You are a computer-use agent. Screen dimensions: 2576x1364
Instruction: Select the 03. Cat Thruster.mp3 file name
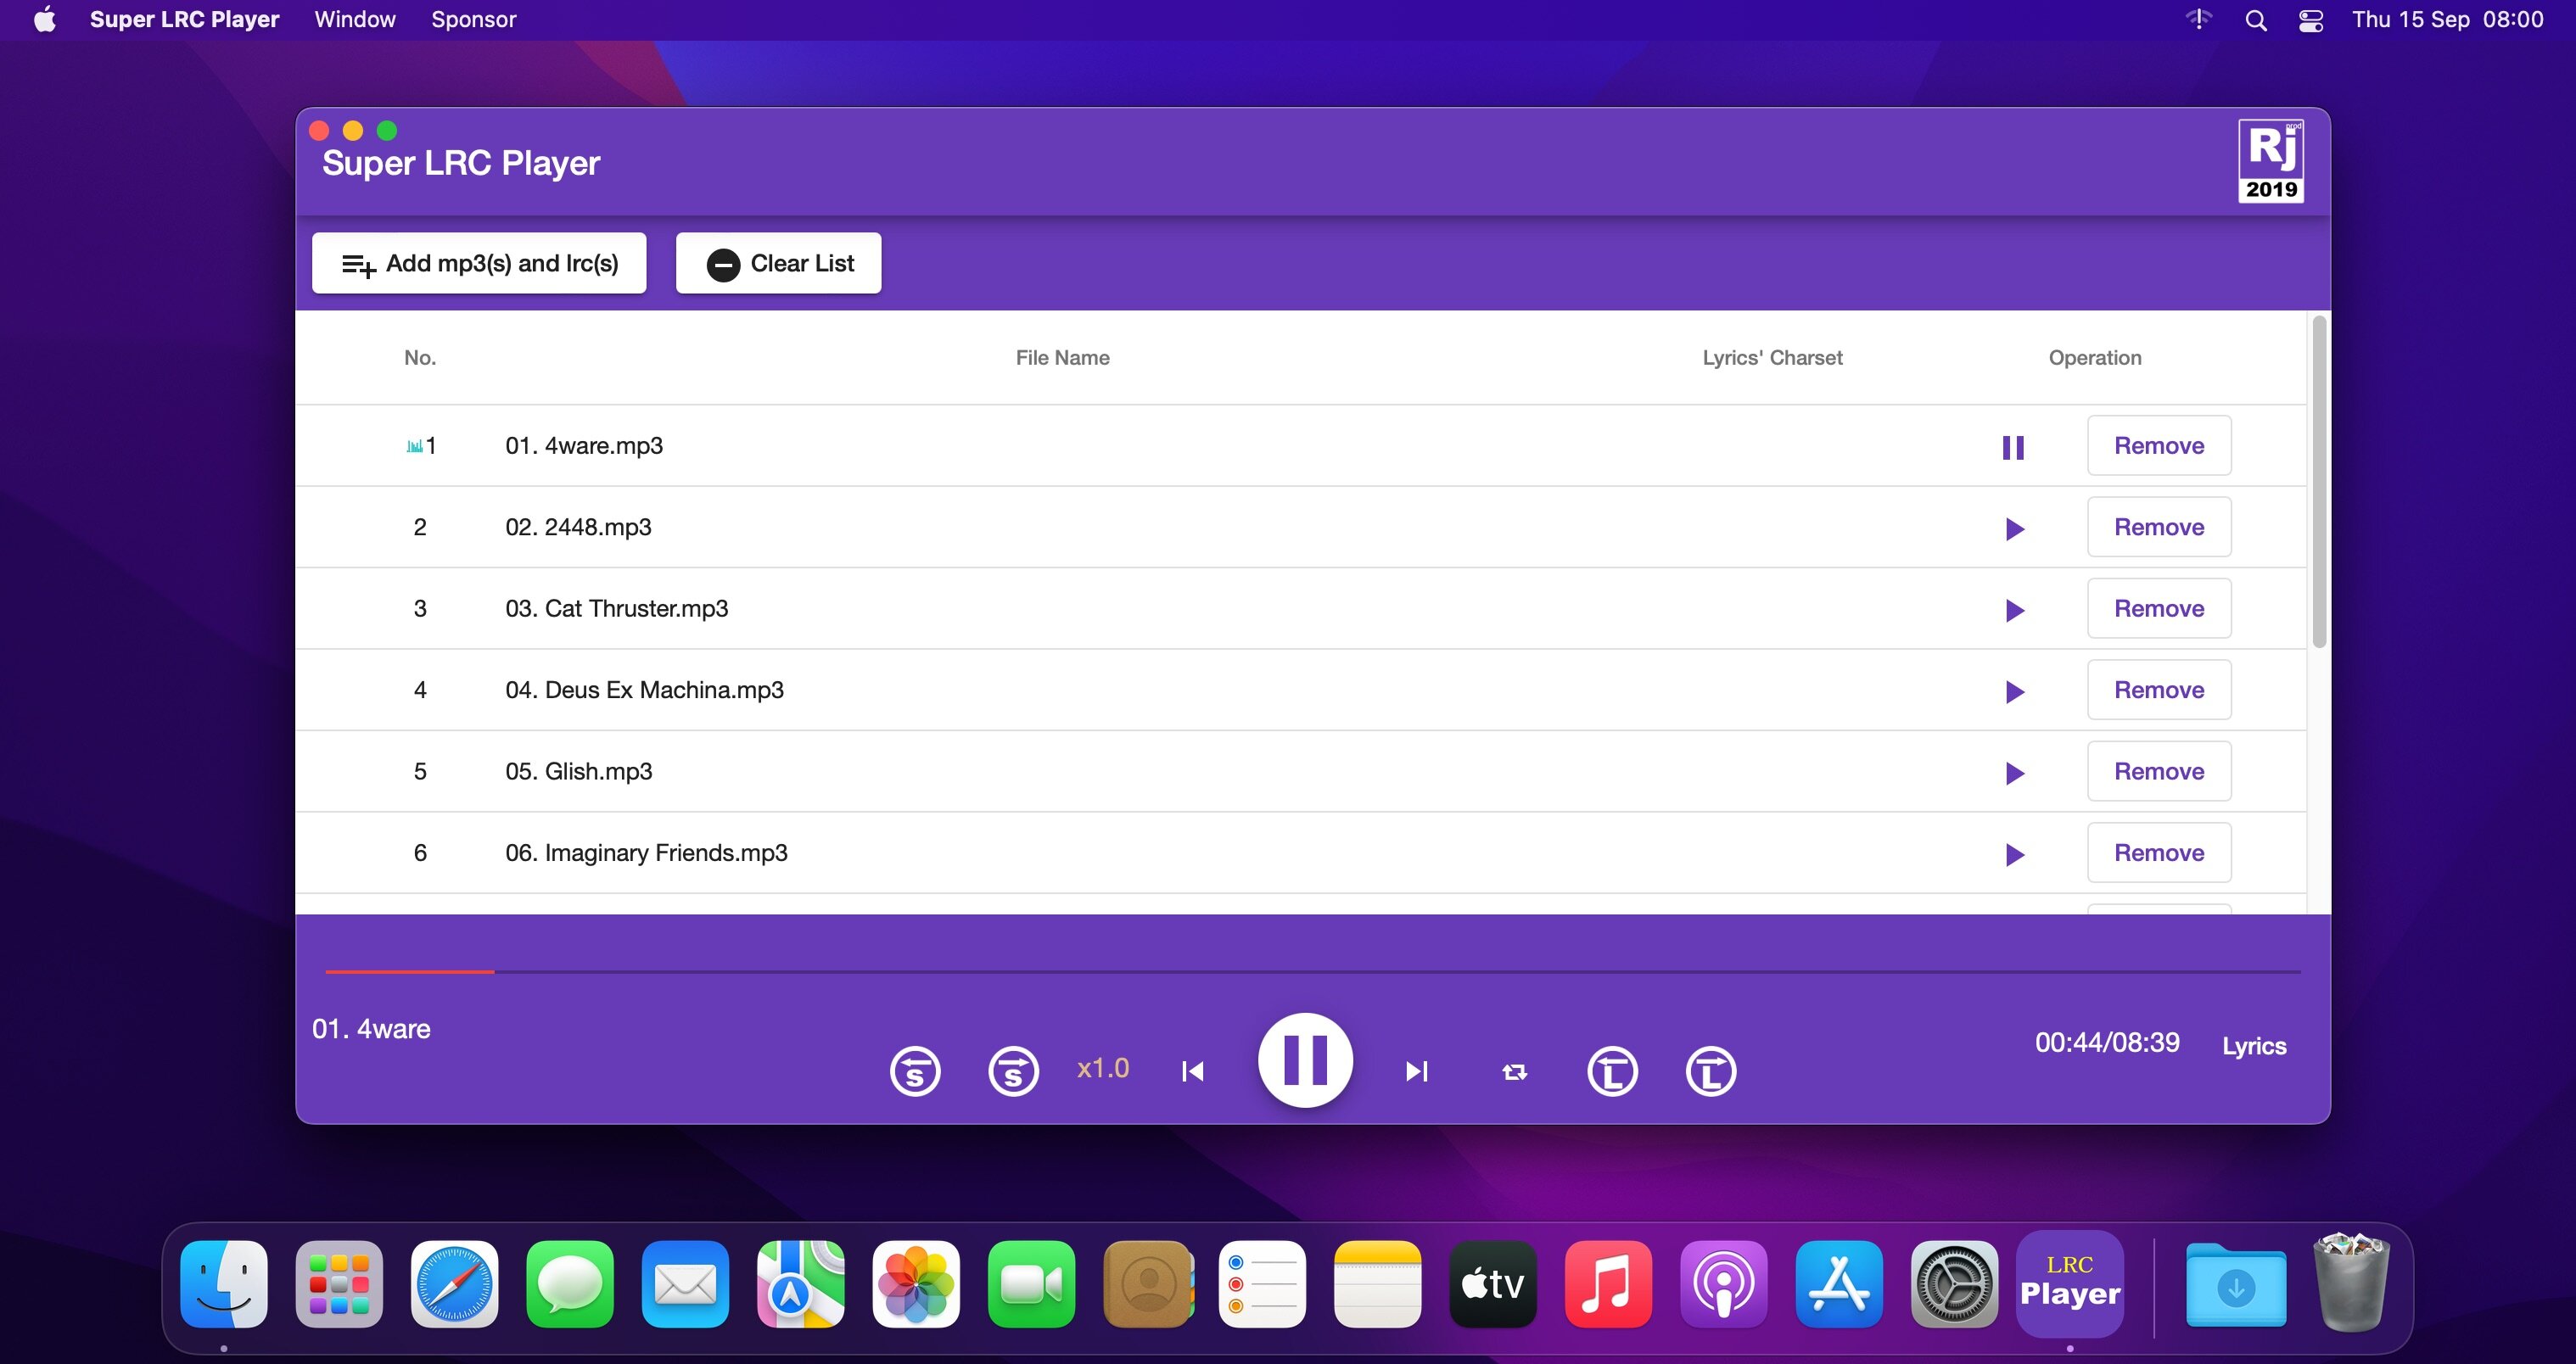(616, 608)
